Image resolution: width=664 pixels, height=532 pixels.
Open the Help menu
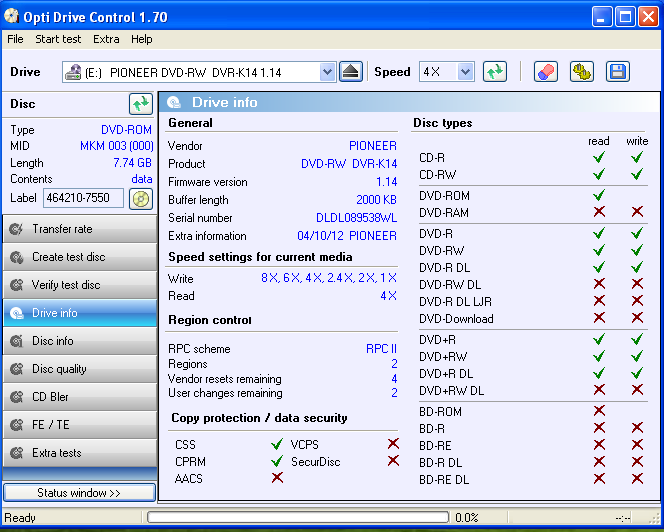point(141,39)
